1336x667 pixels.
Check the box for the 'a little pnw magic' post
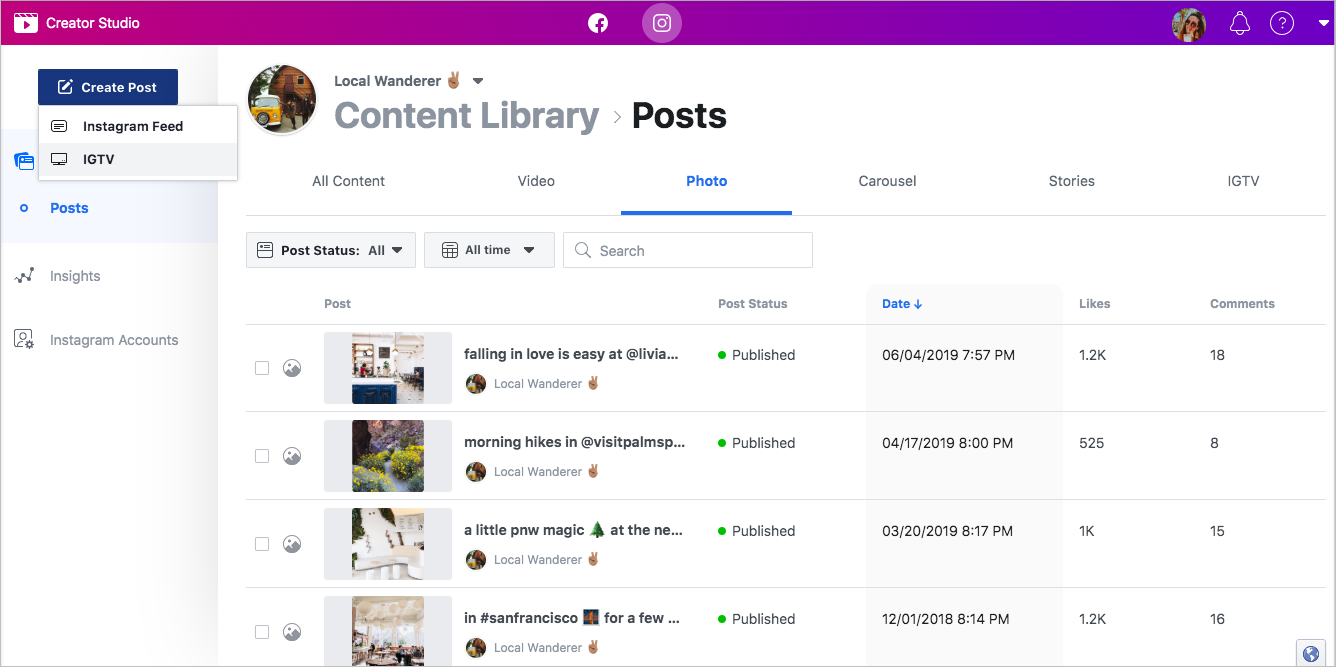[x=261, y=544]
